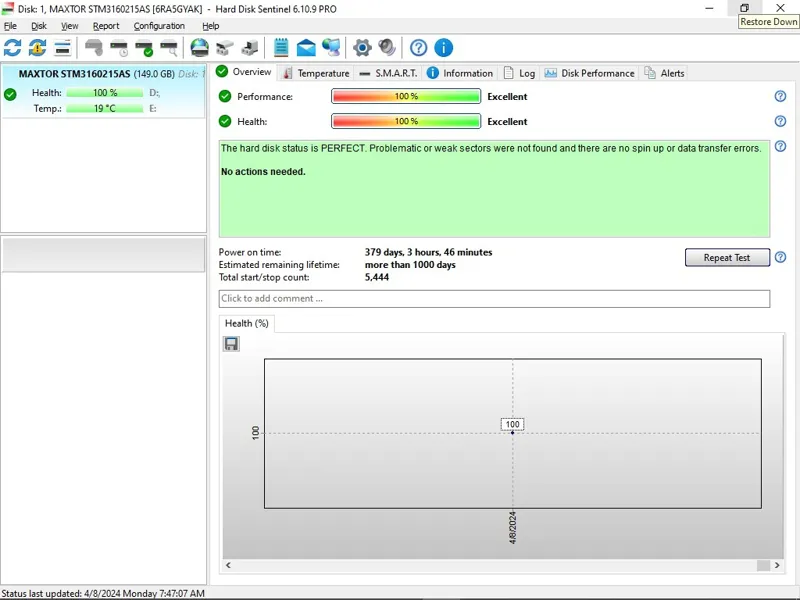Open configuration via the gear icon
800x600 pixels.
[362, 48]
